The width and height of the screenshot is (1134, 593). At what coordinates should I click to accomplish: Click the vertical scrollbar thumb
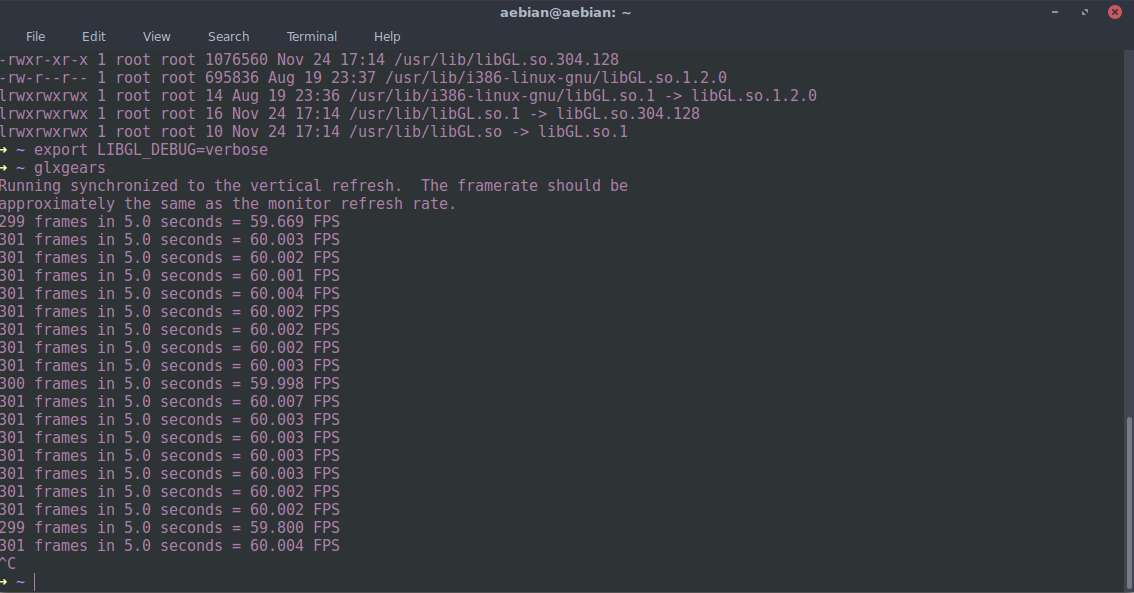(1129, 503)
